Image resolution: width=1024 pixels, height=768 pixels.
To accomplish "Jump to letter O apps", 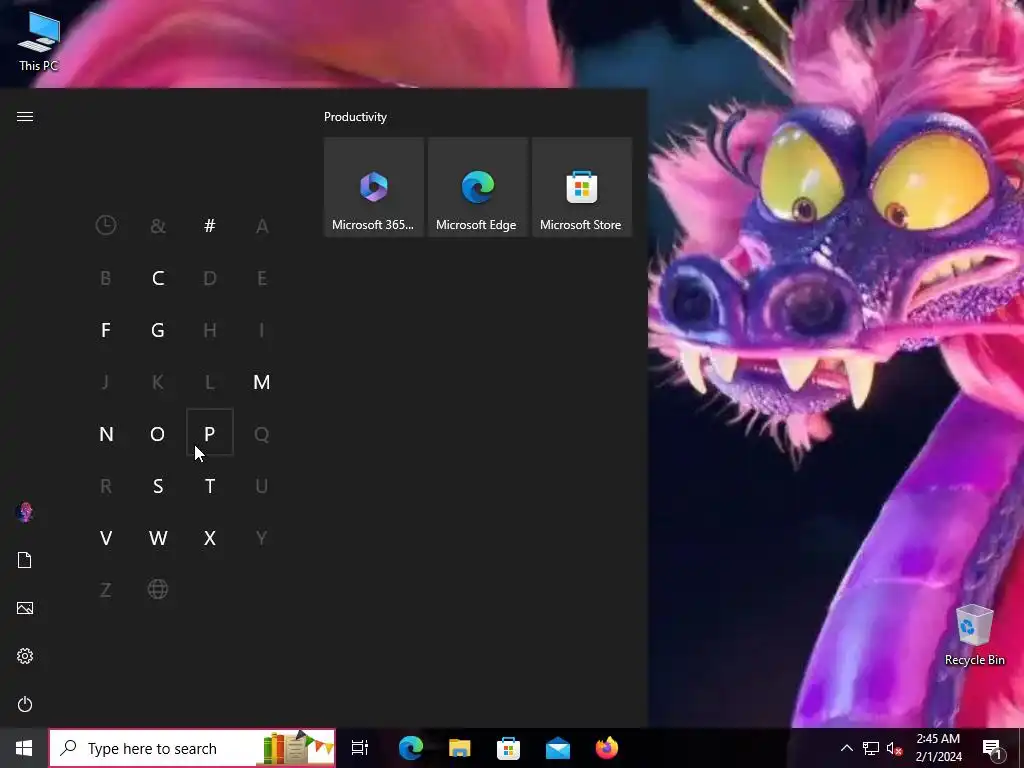I will [158, 434].
